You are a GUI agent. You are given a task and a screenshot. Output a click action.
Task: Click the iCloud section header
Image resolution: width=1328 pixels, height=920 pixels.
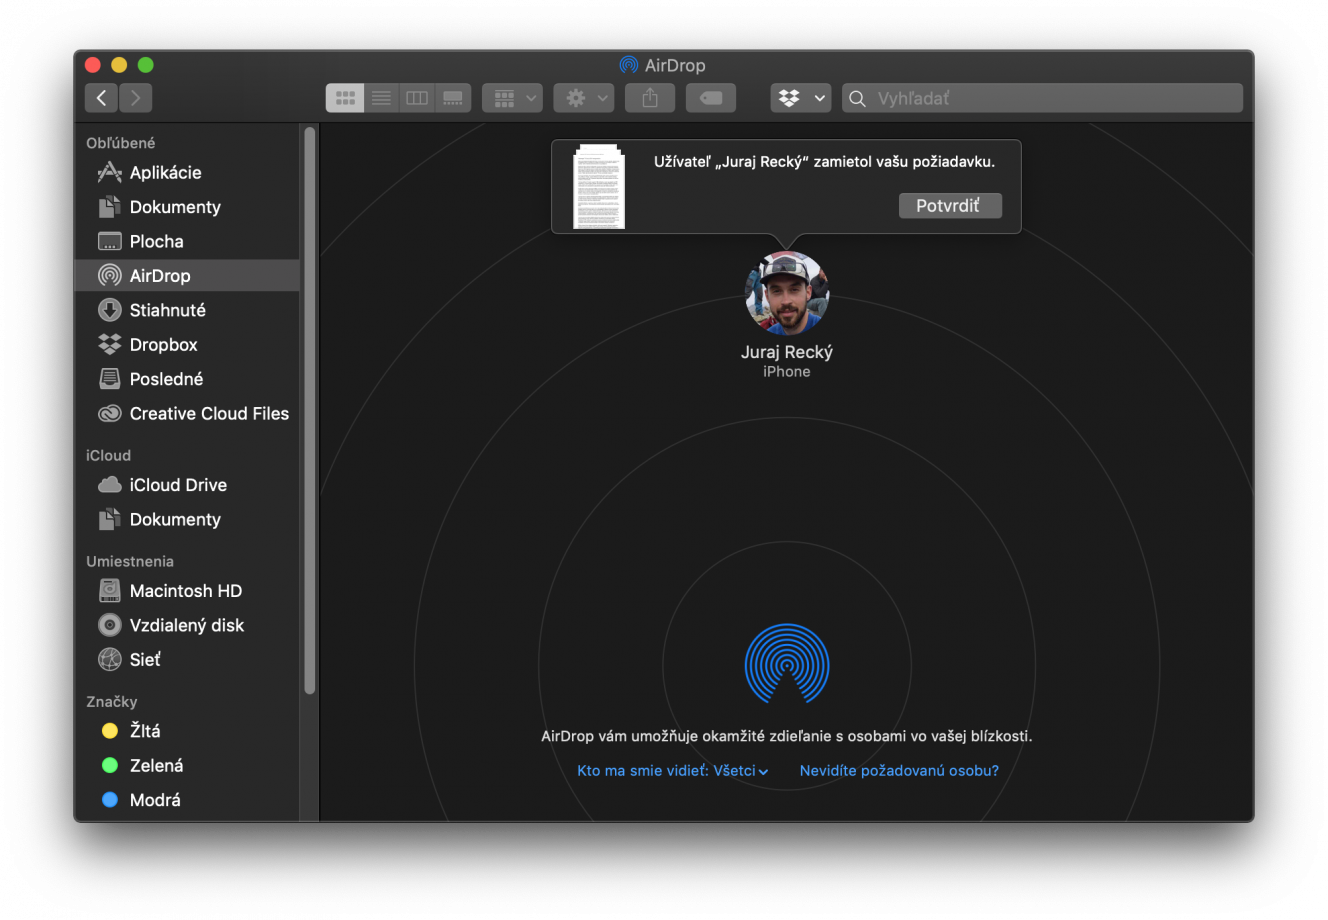coord(108,455)
